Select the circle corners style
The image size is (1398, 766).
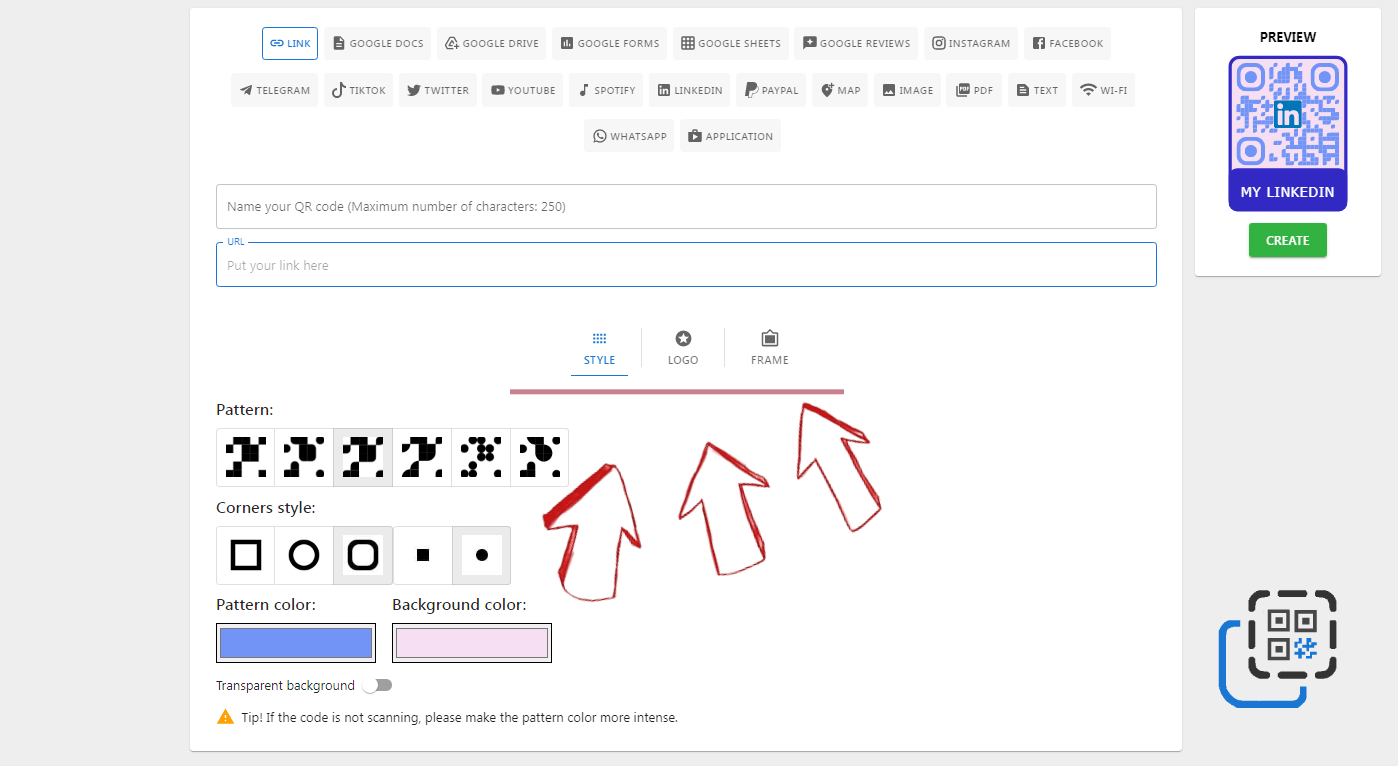tap(304, 555)
